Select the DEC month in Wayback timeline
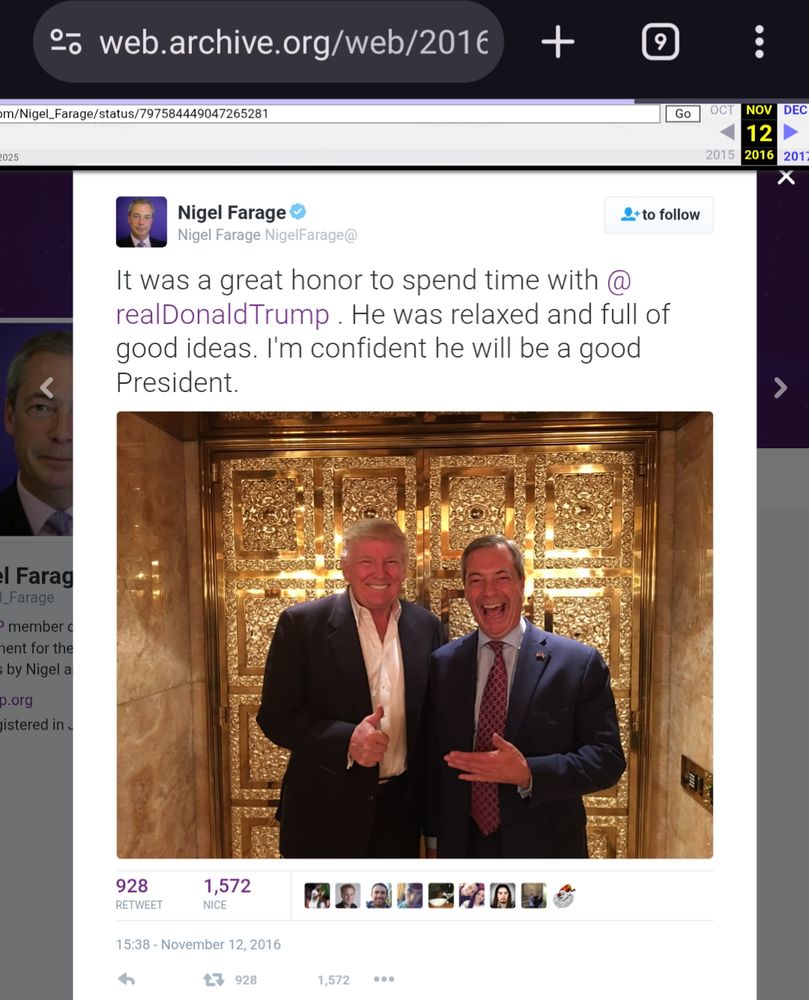809x1000 pixels. (x=795, y=110)
